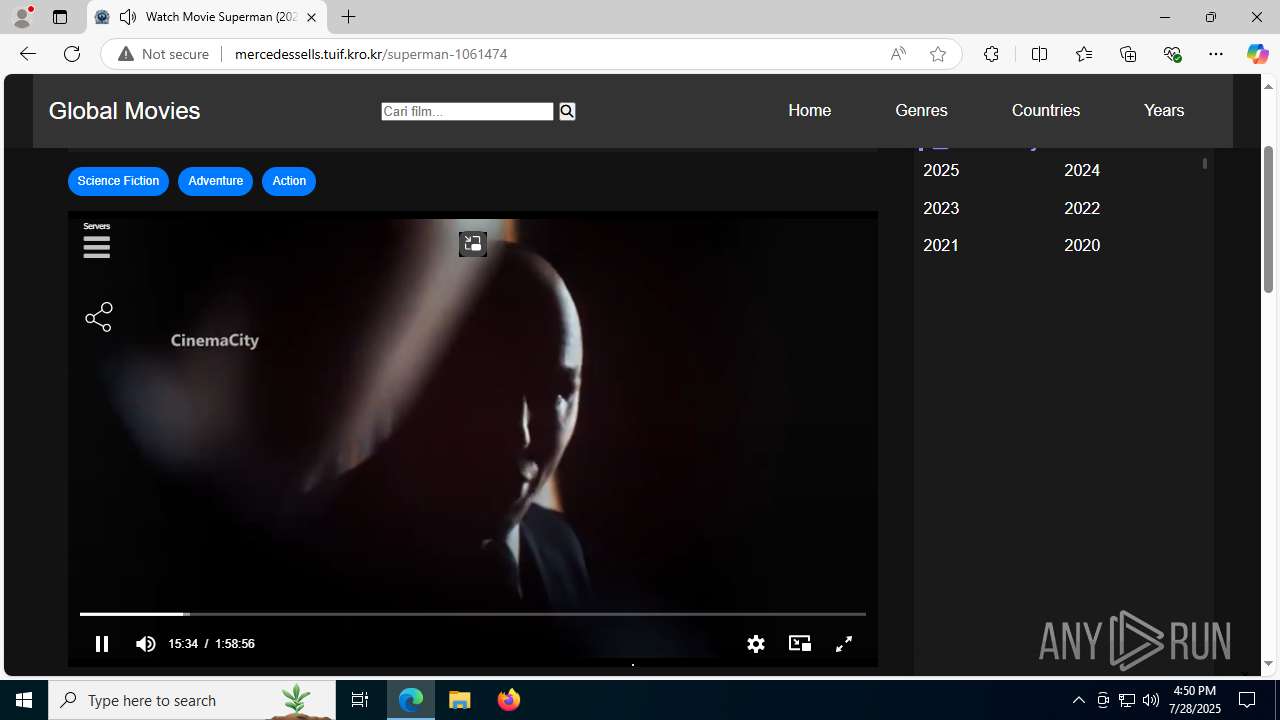Click the address bar URL
The image size is (1280, 720).
(x=371, y=54)
